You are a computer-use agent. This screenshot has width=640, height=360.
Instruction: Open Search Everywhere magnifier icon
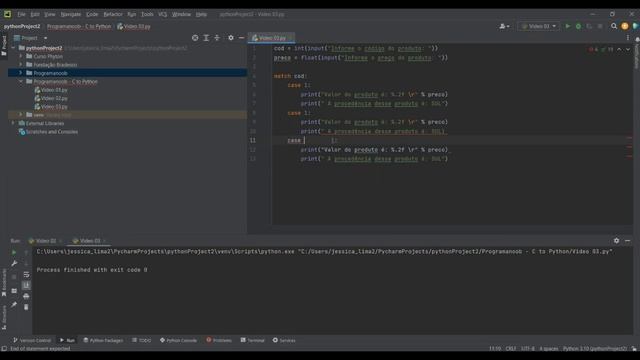coord(613,26)
